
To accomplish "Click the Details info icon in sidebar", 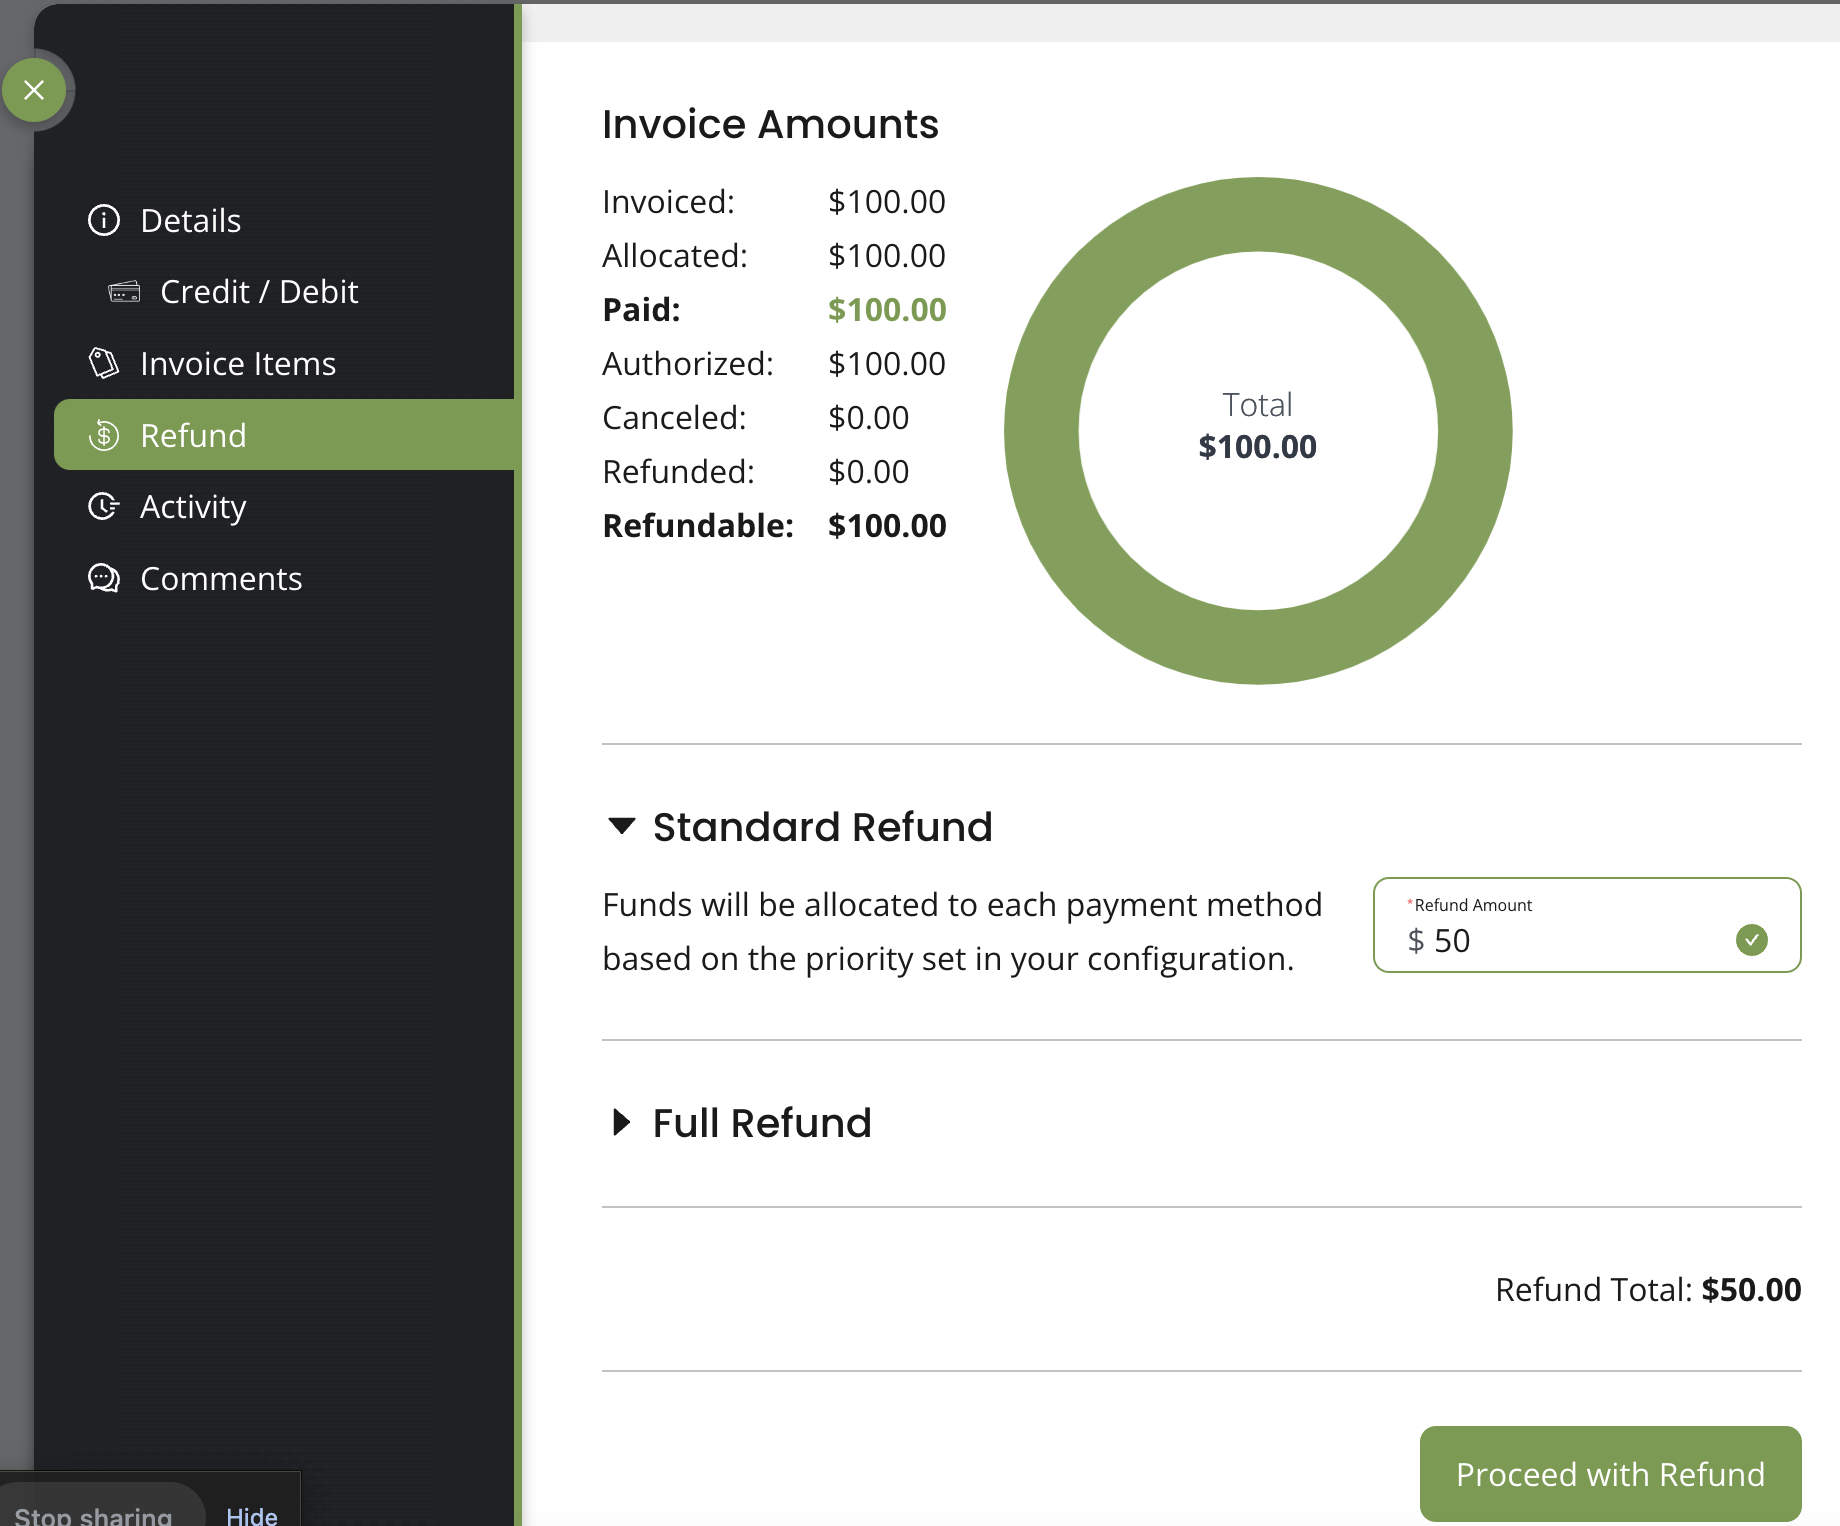I will [104, 220].
